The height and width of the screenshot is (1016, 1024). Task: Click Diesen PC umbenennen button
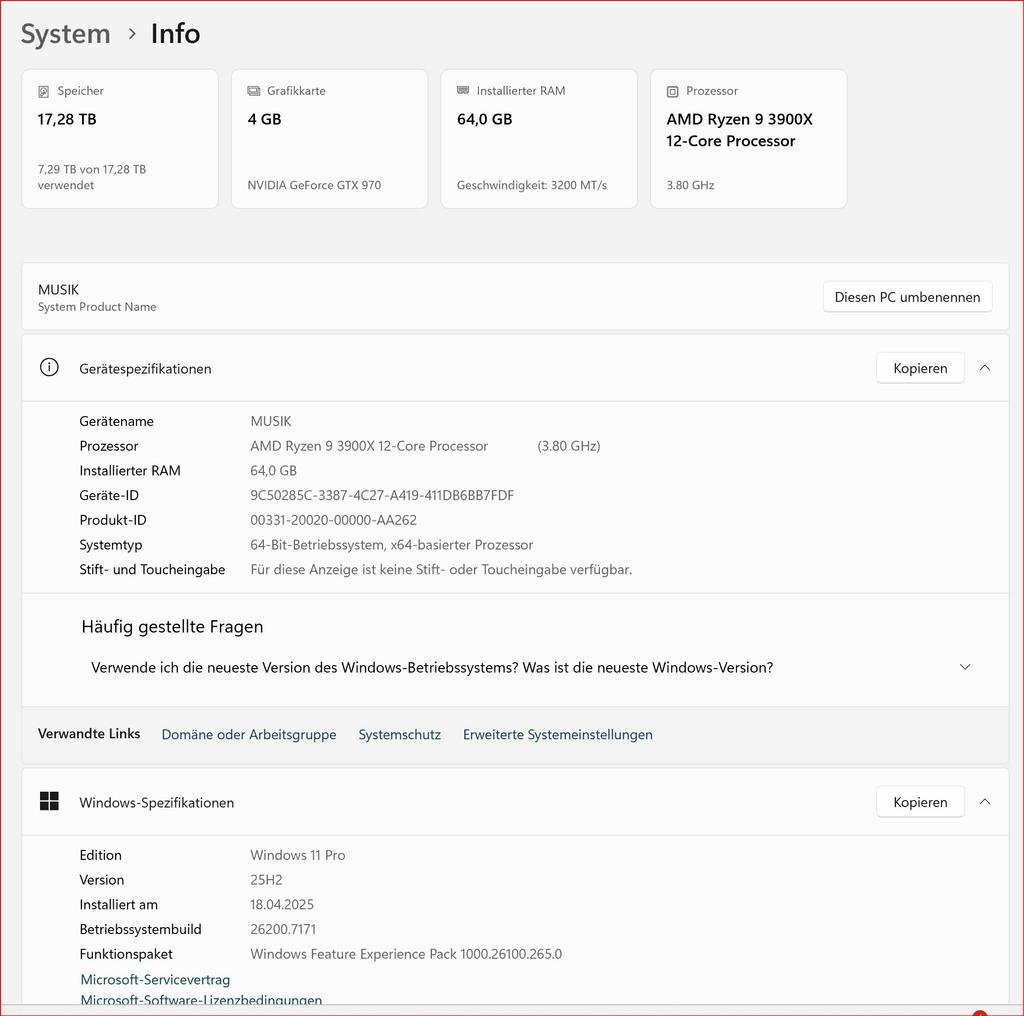coord(907,297)
